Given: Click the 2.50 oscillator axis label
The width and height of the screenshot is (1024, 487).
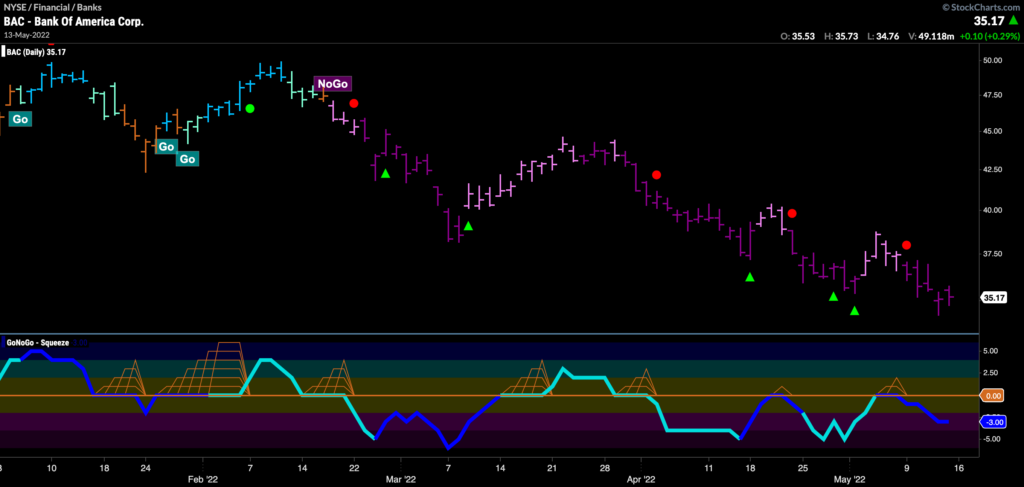Looking at the screenshot, I should pos(993,373).
